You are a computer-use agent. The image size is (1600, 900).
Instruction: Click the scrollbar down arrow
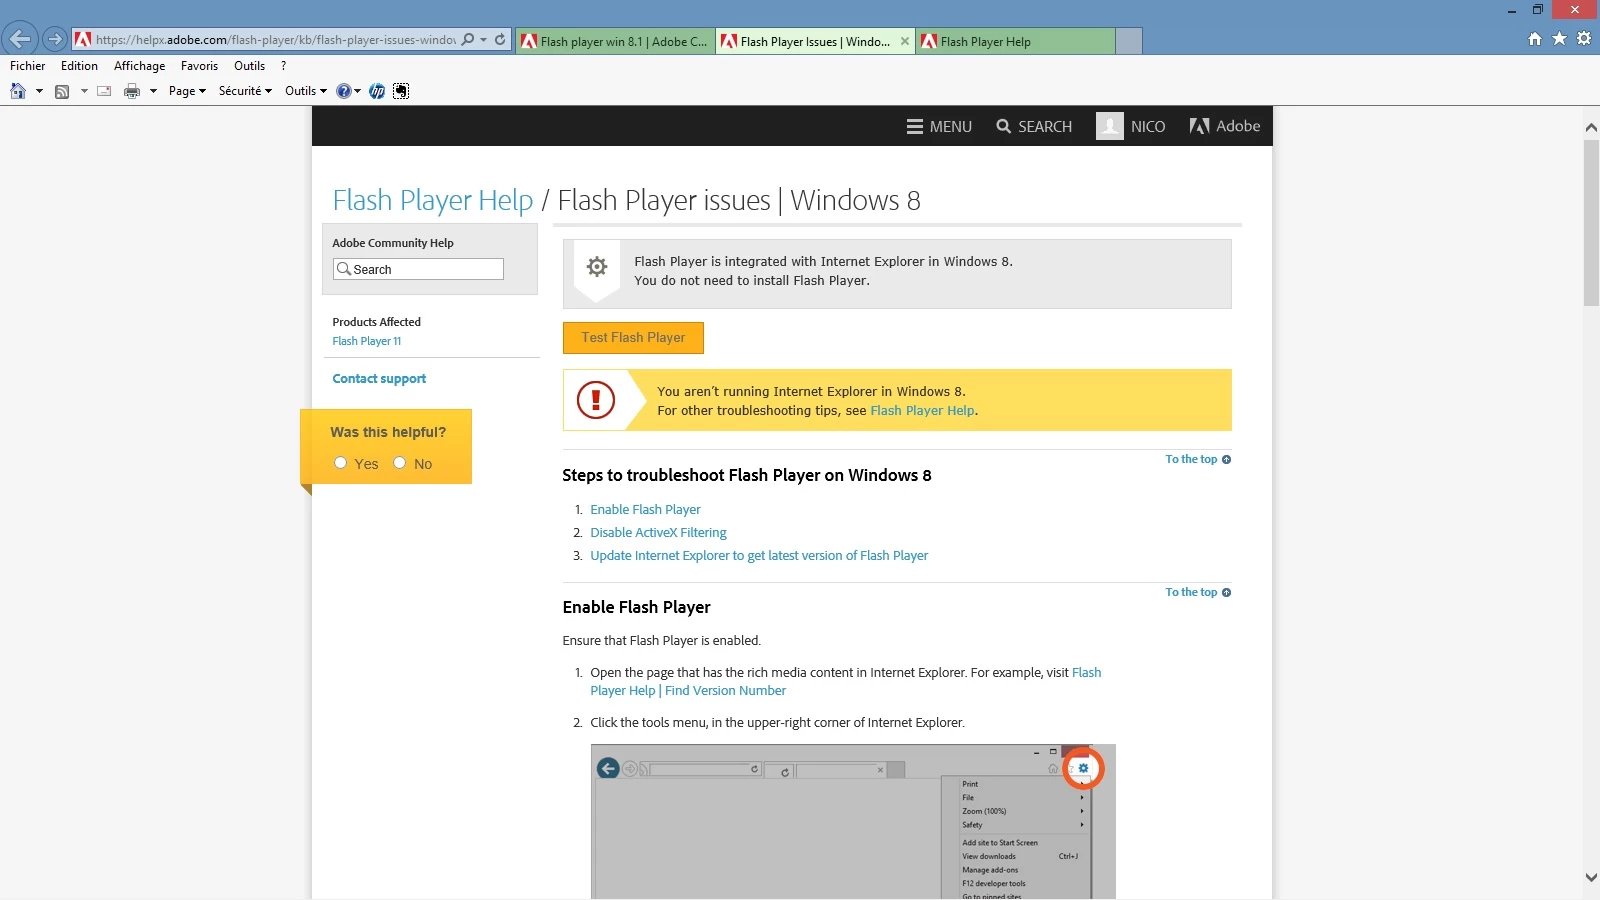[x=1591, y=878]
